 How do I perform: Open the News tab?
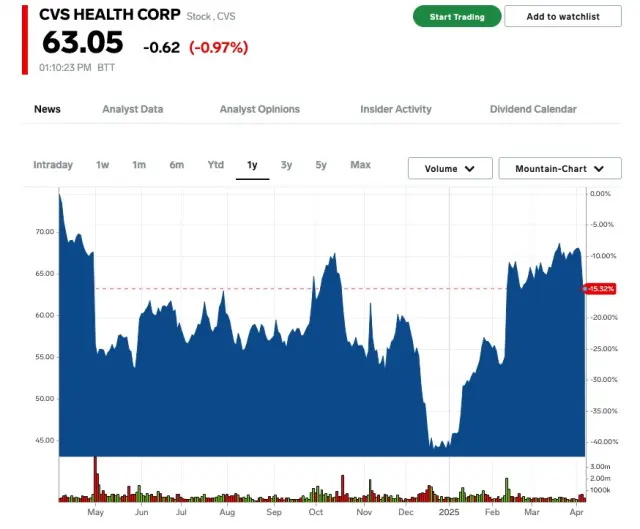point(47,109)
